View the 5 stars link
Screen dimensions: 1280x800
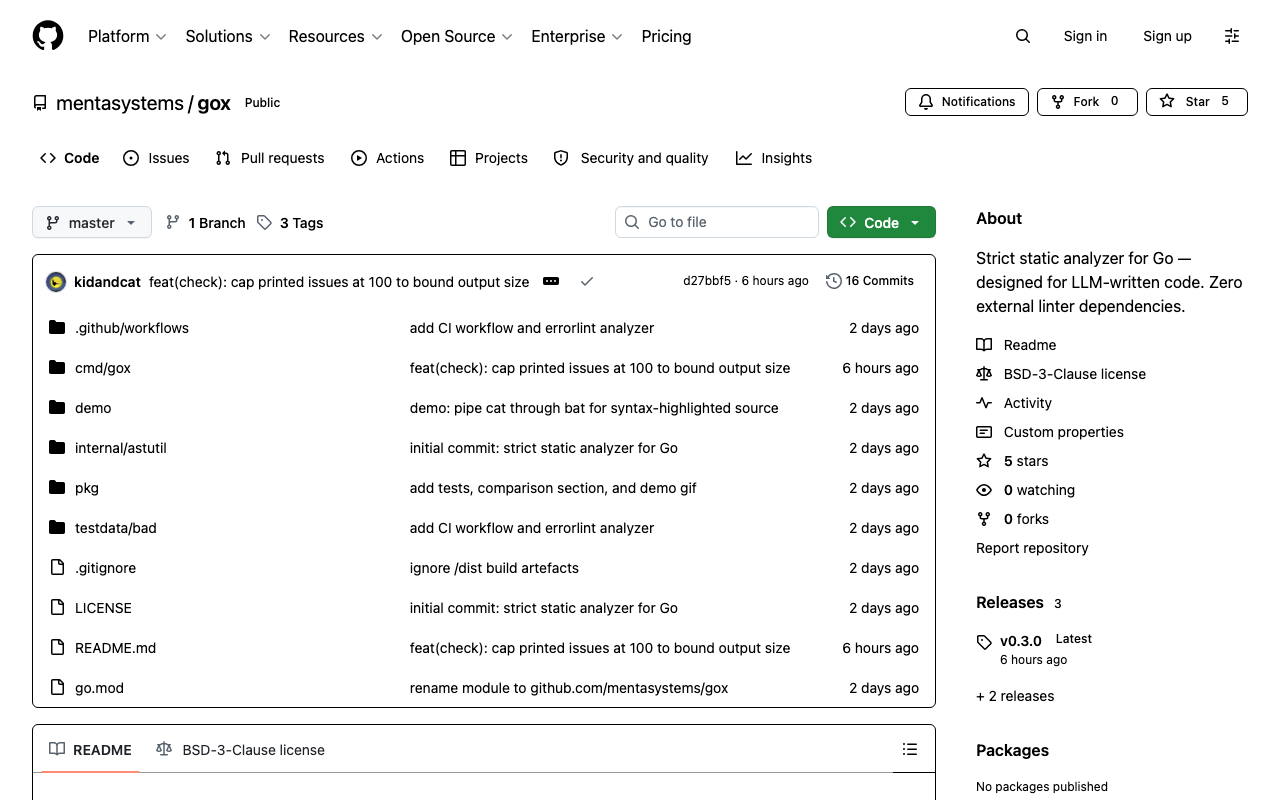[x=1012, y=461]
